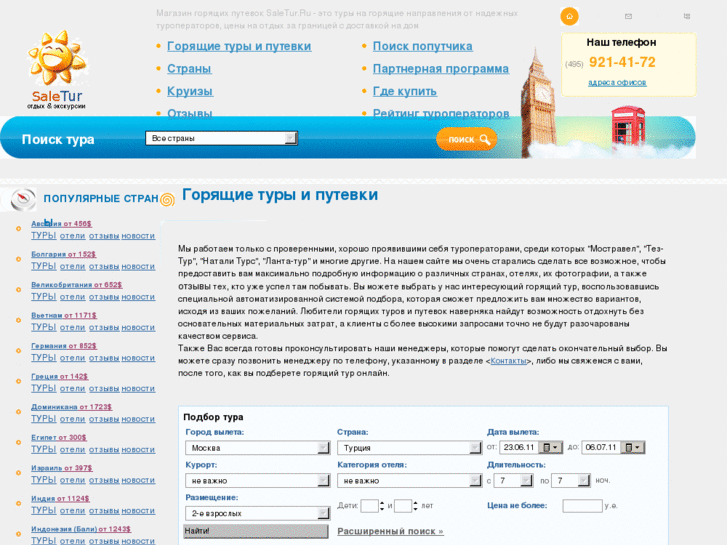Open отели link under Греция
Viewport: 727px width, 545px height.
pyautogui.click(x=72, y=389)
